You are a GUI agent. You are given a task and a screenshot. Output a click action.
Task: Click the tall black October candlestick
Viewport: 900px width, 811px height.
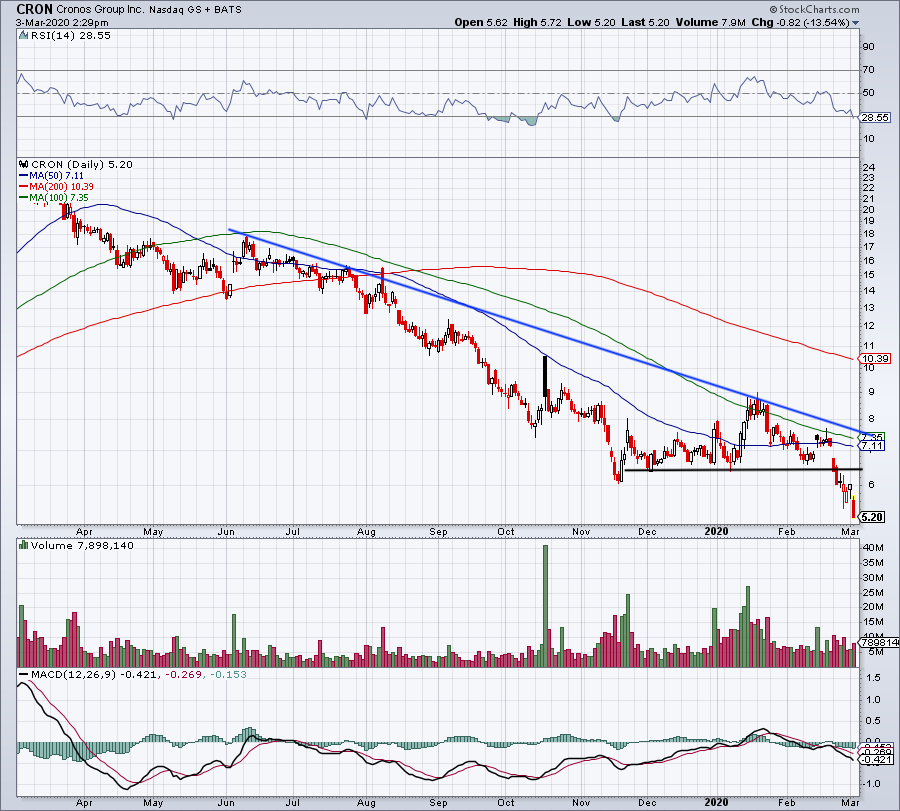[545, 376]
